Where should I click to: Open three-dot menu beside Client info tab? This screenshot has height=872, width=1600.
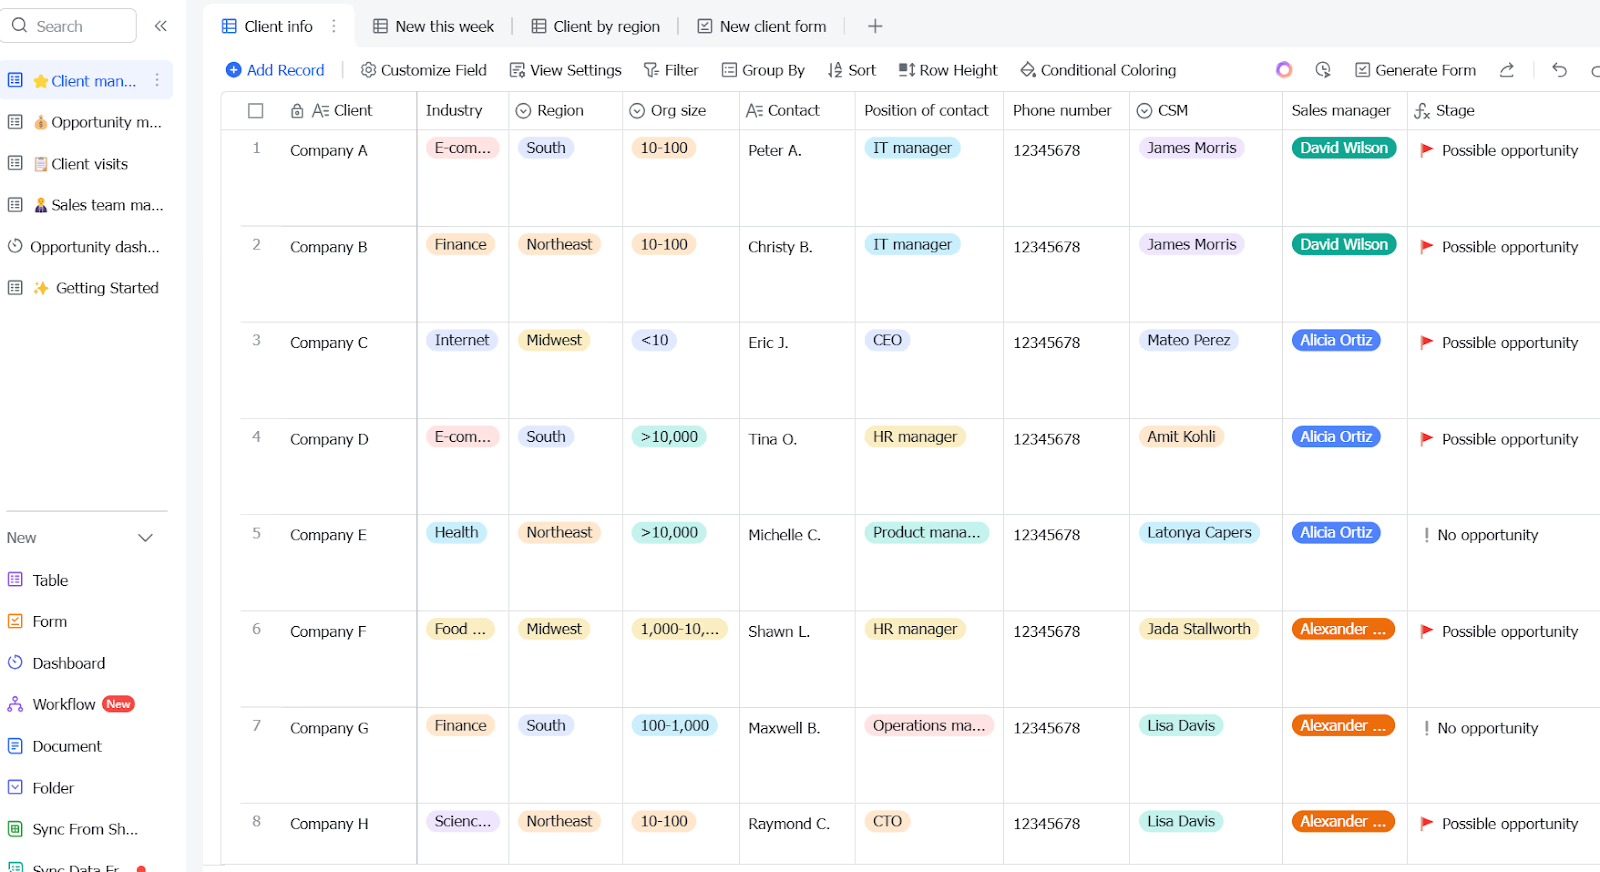[x=334, y=26]
